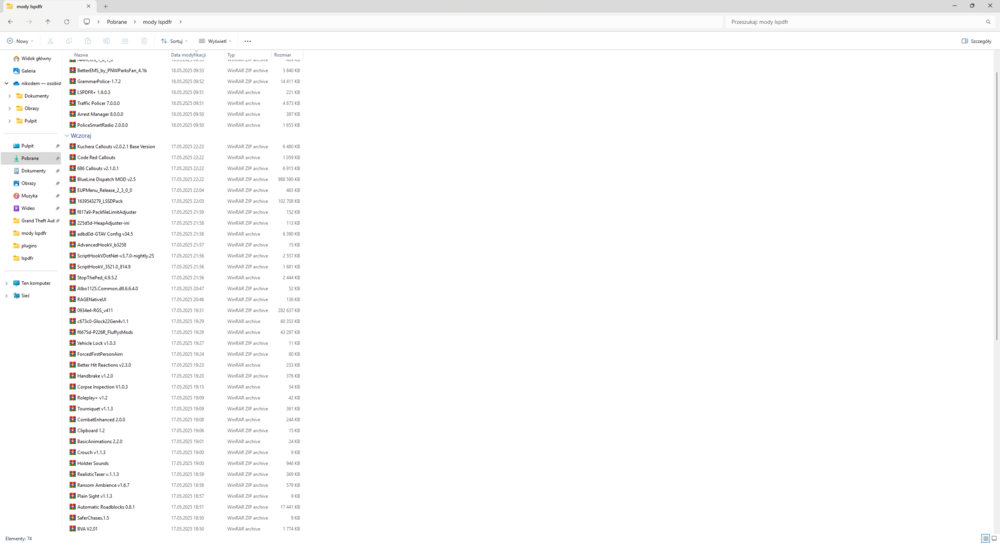Click the pin icon next to Pulpit
This screenshot has height=543, width=1000.
(x=57, y=145)
